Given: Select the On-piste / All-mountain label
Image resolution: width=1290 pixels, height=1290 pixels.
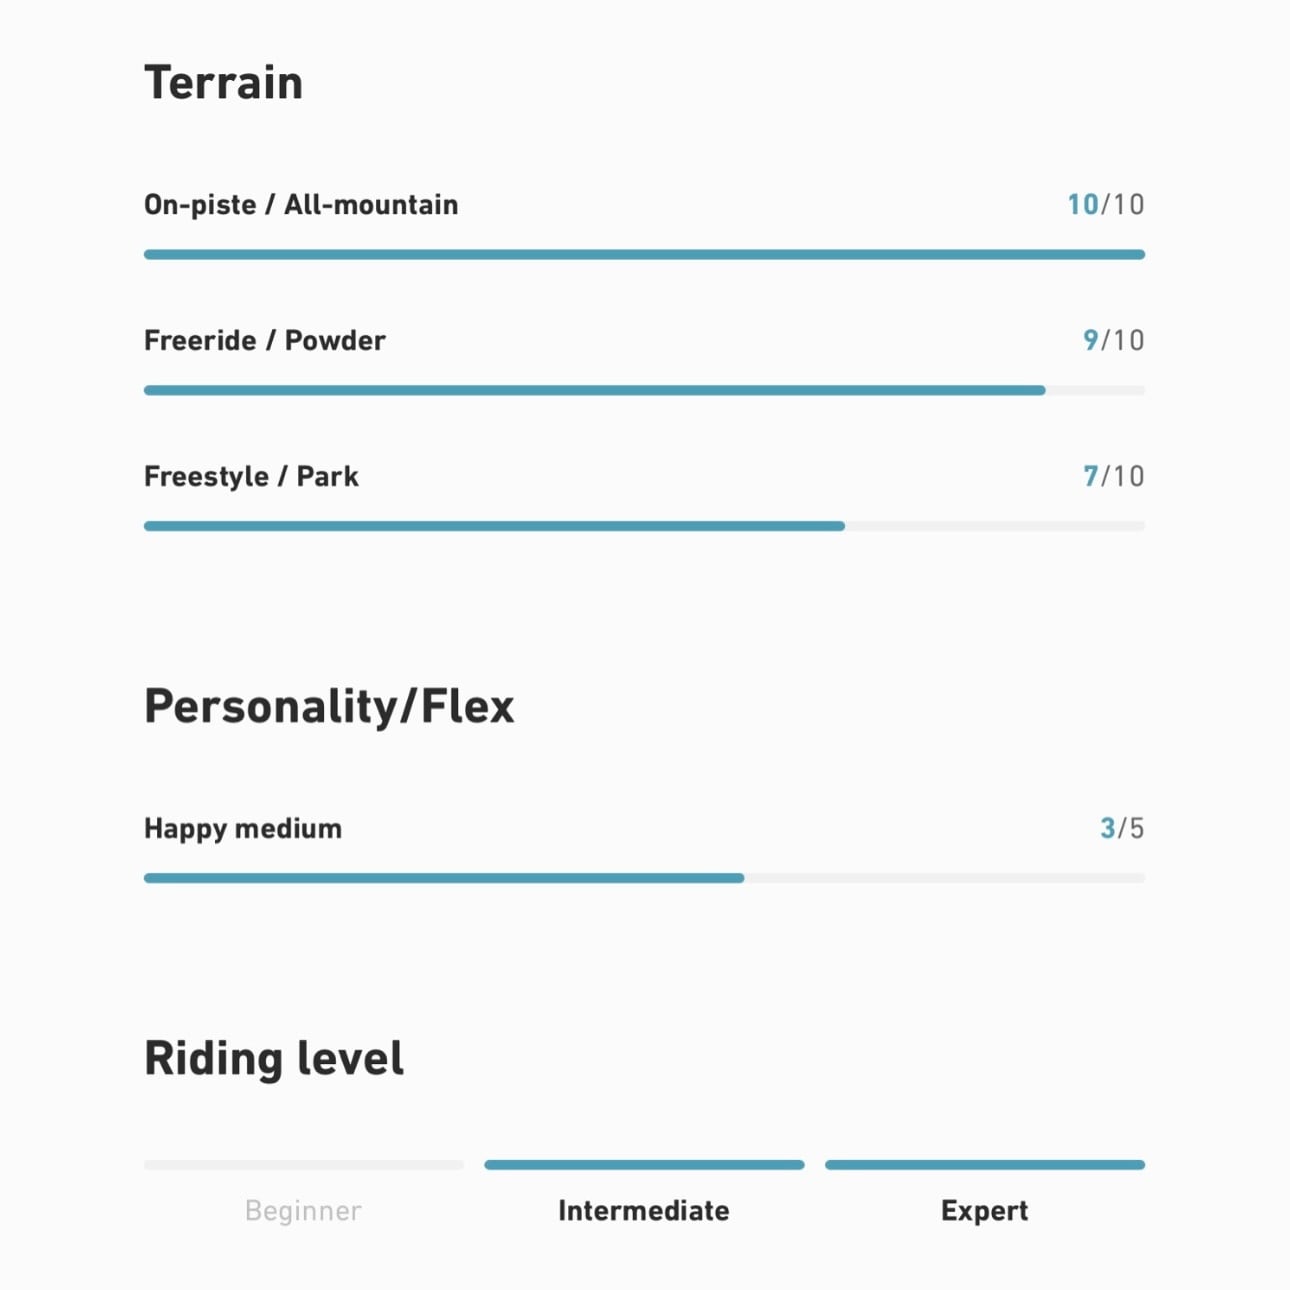Looking at the screenshot, I should coord(301,205).
